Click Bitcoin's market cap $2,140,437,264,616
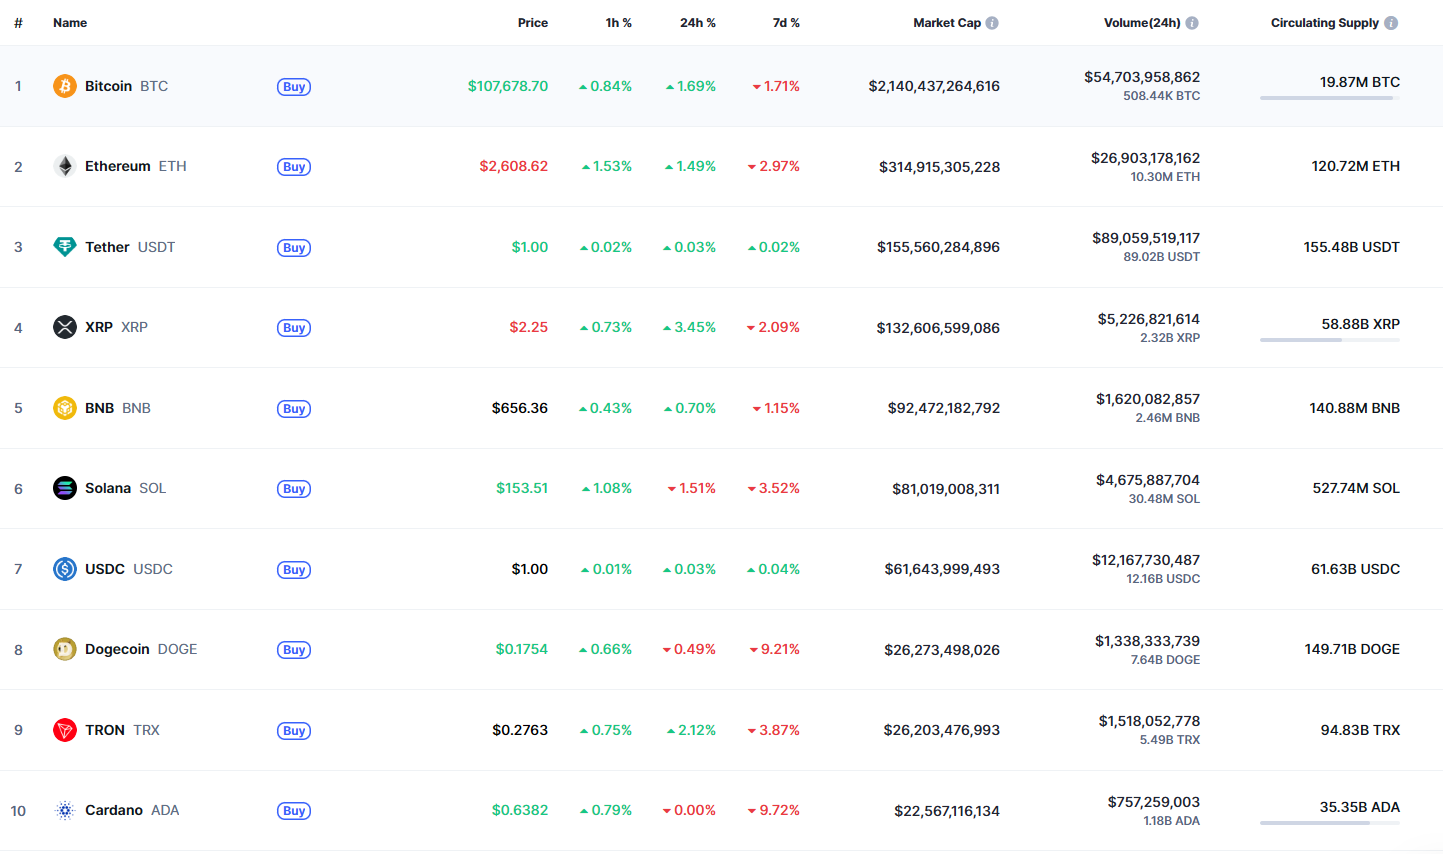The height and width of the screenshot is (854, 1443). tap(934, 86)
